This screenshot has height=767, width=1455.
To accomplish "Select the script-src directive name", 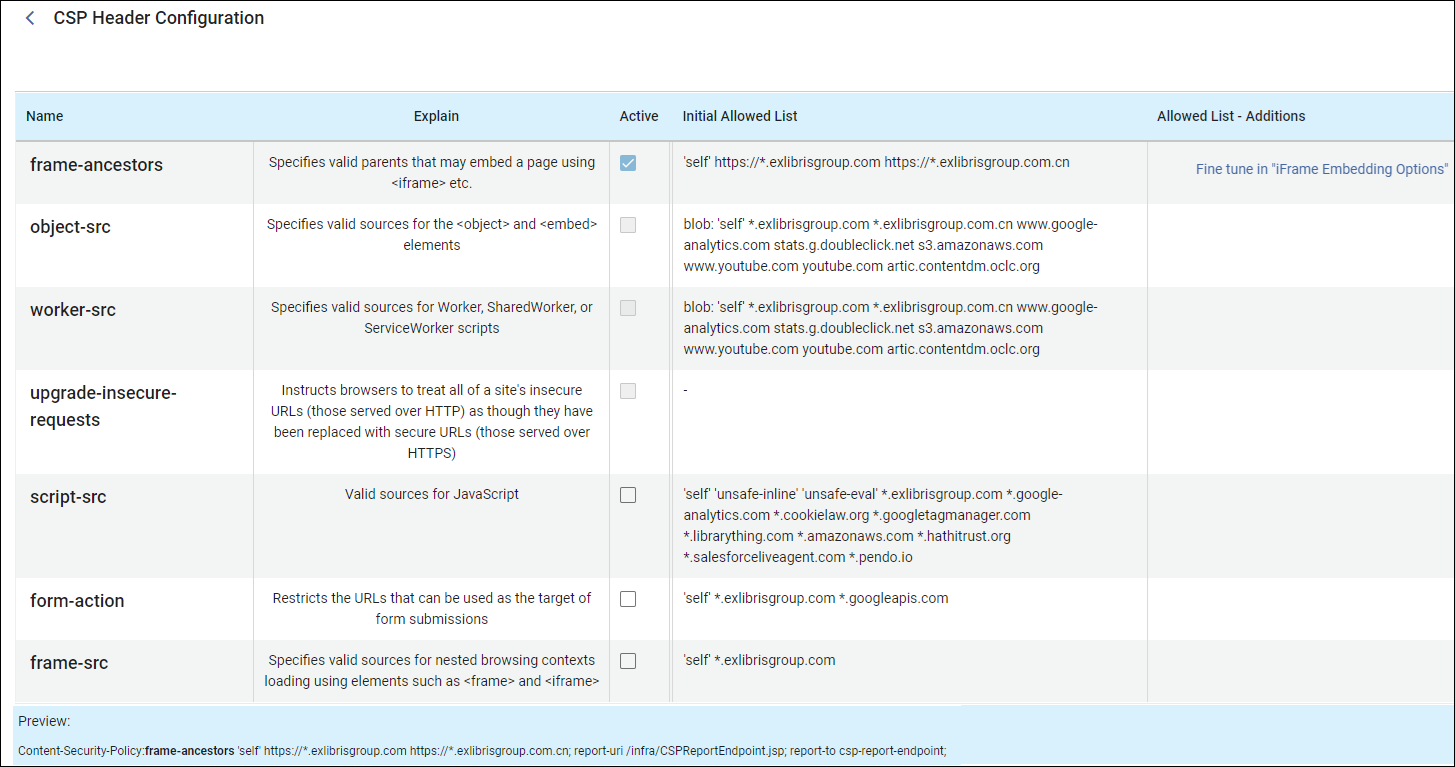I will 68,497.
